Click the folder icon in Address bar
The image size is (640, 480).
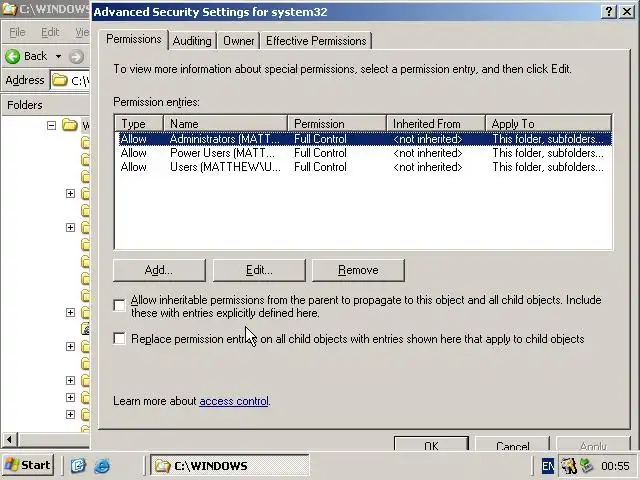click(60, 80)
